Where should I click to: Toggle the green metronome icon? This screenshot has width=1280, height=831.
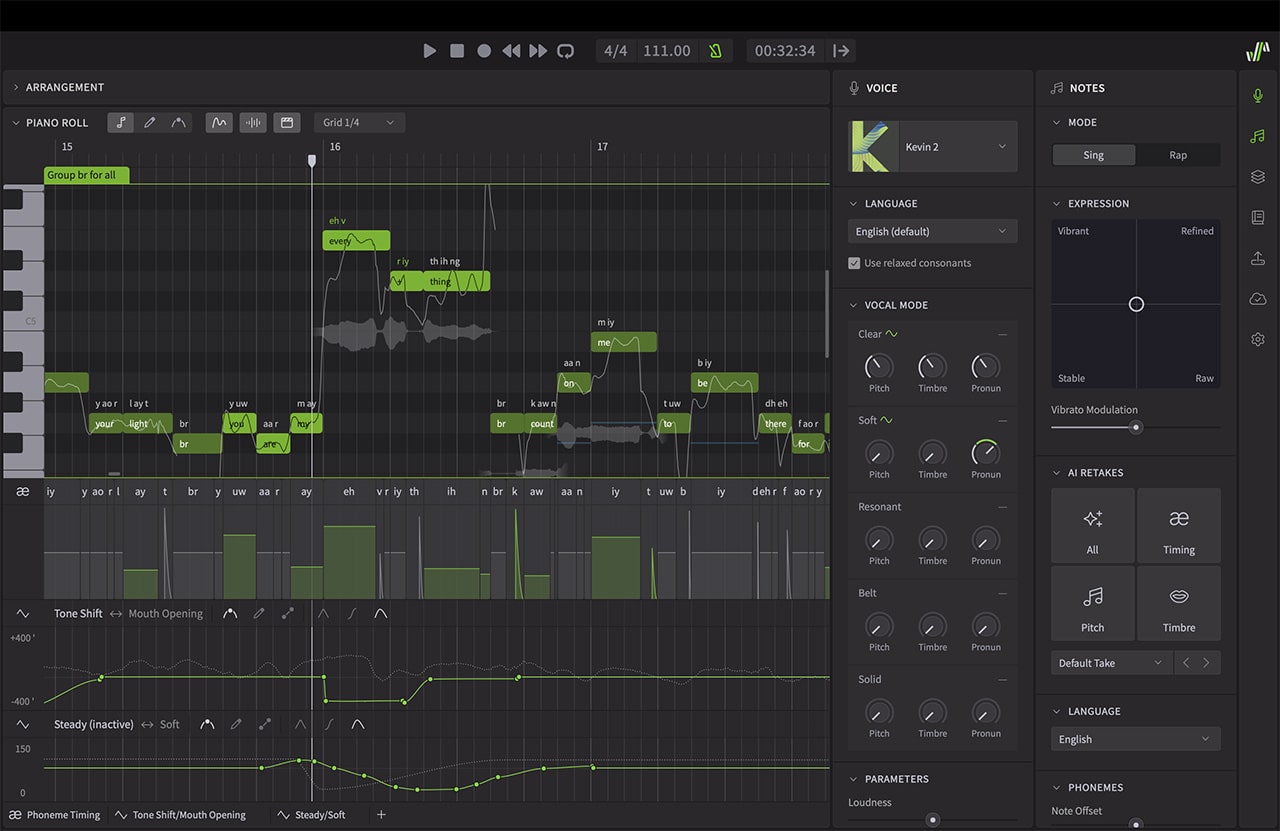[715, 51]
